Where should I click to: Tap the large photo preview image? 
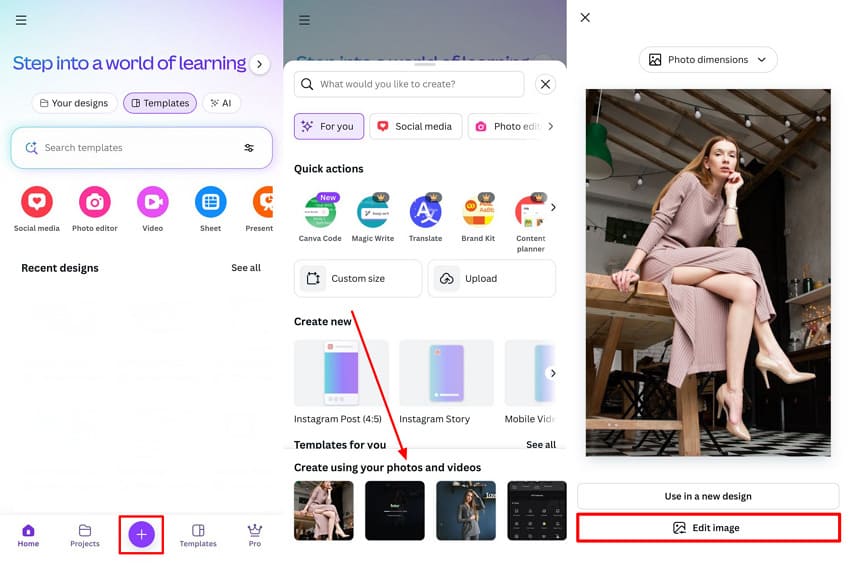tap(708, 273)
